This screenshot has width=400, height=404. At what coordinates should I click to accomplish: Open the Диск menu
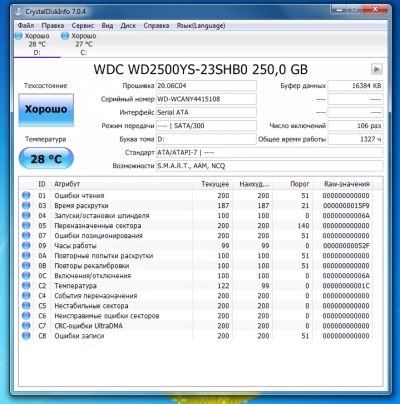point(128,26)
